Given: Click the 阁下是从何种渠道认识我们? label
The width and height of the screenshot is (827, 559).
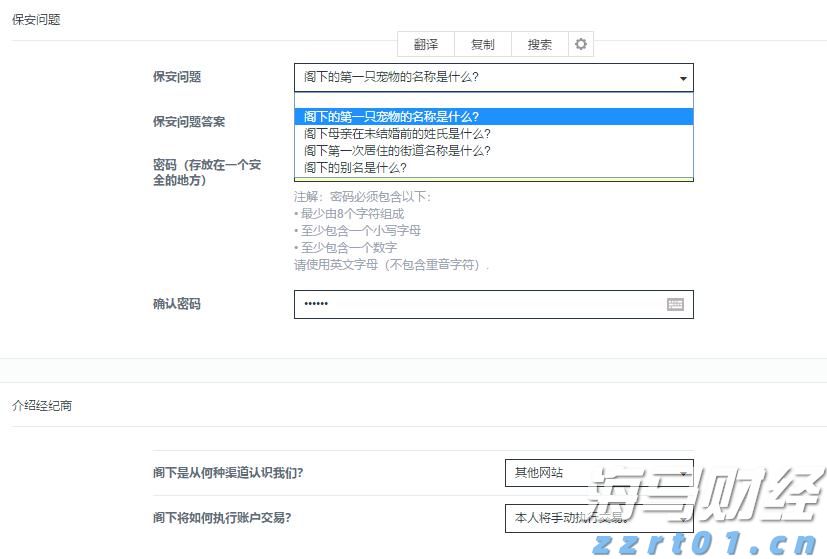Looking at the screenshot, I should [x=228, y=473].
